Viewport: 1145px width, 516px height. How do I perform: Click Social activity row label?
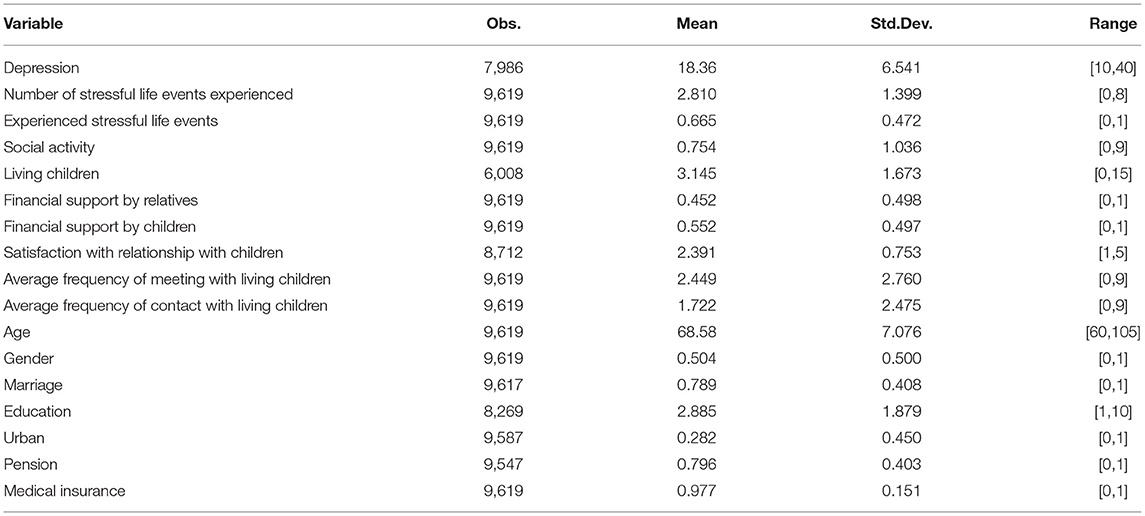point(49,147)
